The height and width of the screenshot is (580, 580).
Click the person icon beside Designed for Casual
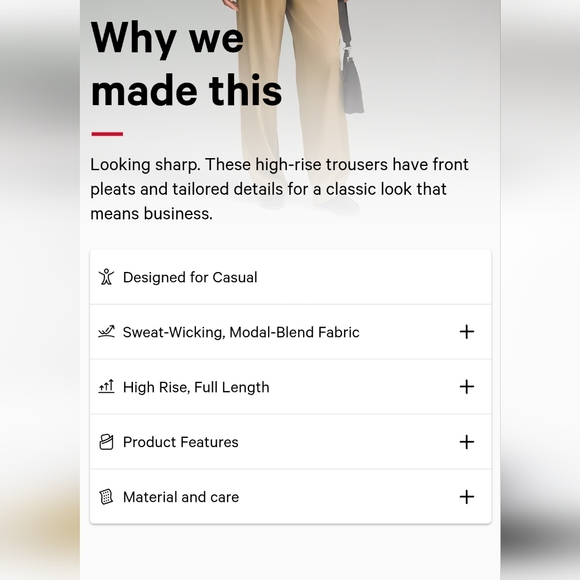pyautogui.click(x=106, y=277)
